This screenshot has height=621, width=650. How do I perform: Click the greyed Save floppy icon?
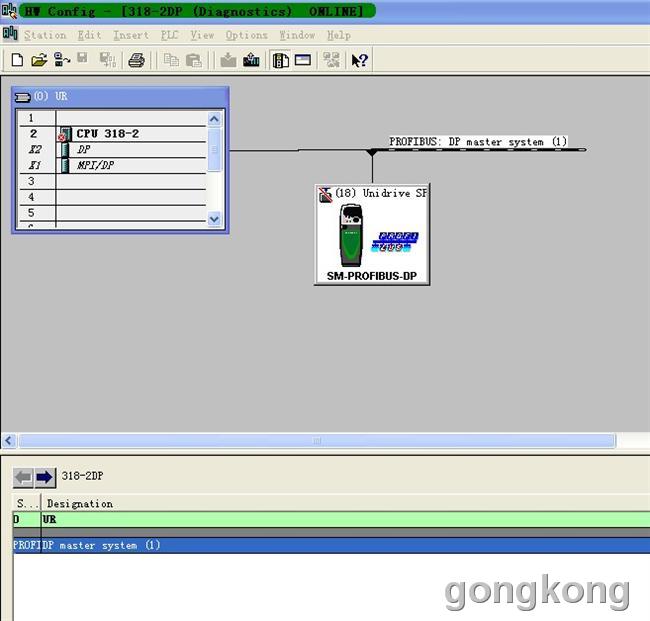82,58
